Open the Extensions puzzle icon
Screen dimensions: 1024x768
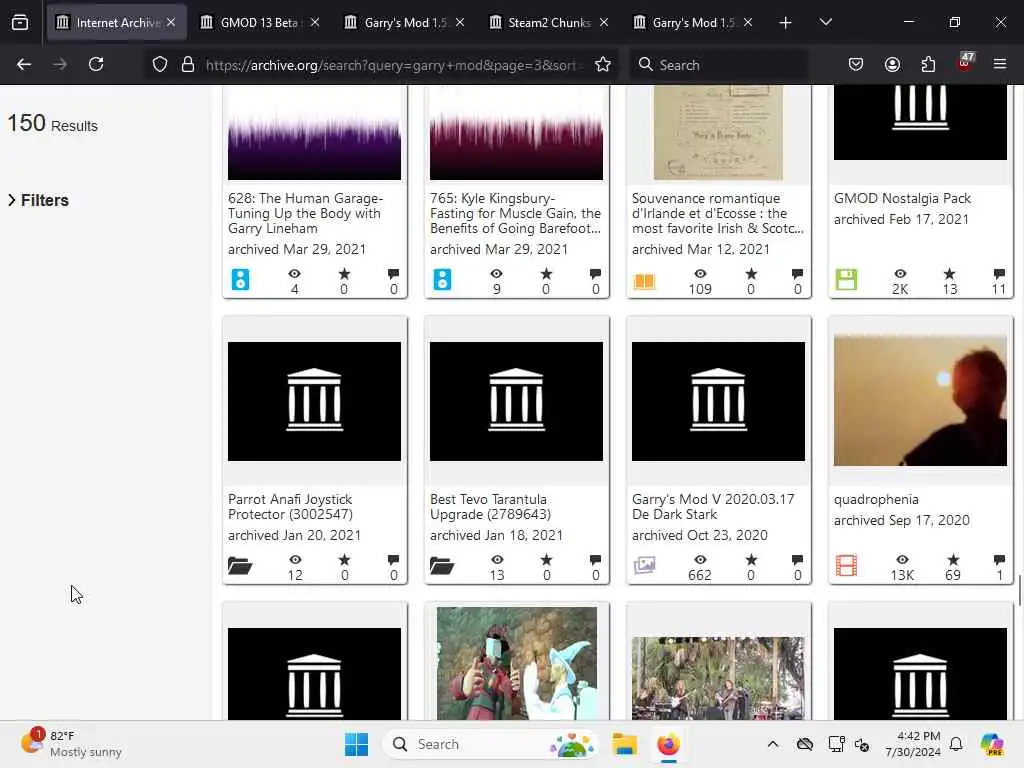pyautogui.click(x=928, y=64)
